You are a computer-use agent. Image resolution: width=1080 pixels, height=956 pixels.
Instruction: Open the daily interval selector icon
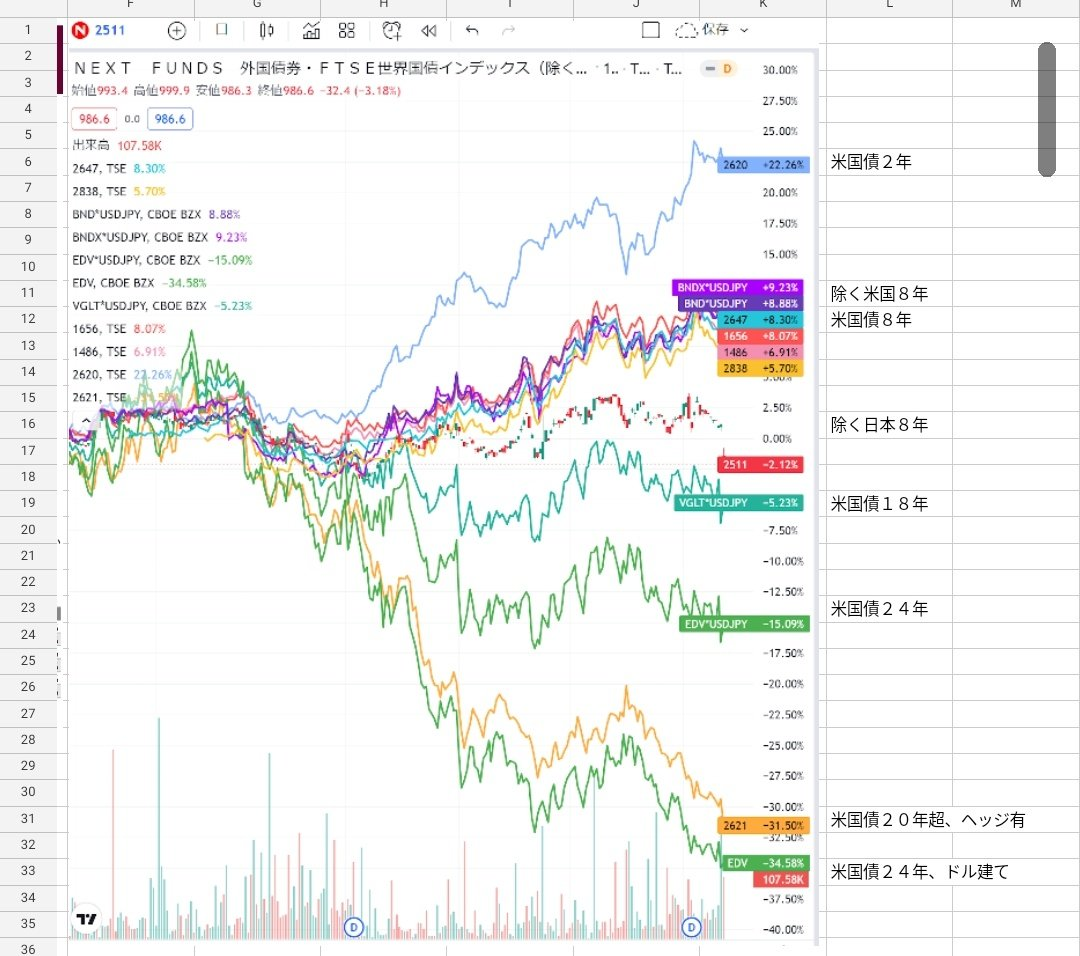pos(222,30)
